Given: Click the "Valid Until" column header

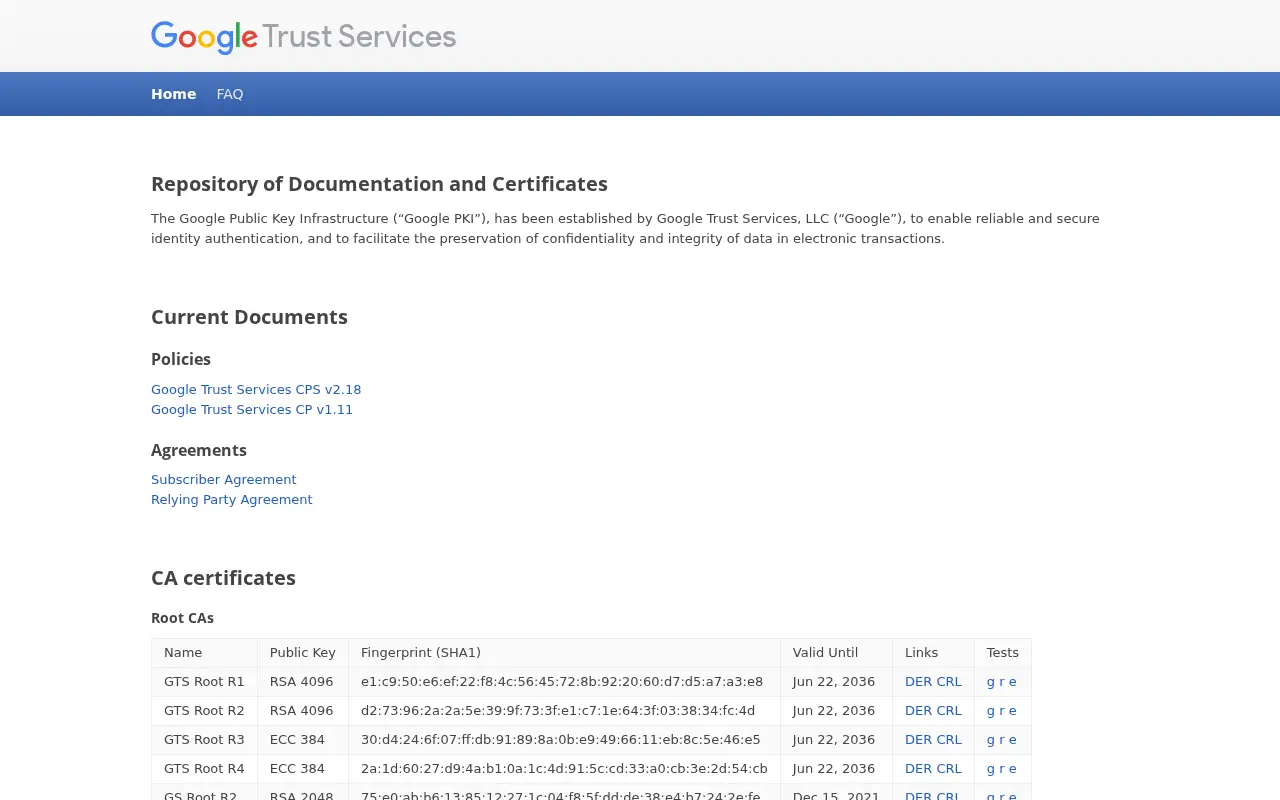Looking at the screenshot, I should coord(836,653).
